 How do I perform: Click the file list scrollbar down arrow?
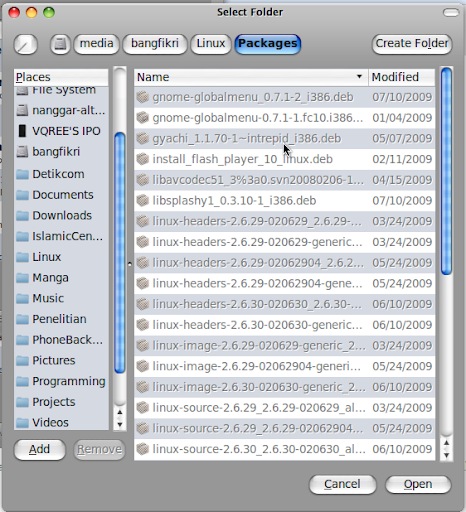pyautogui.click(x=446, y=455)
